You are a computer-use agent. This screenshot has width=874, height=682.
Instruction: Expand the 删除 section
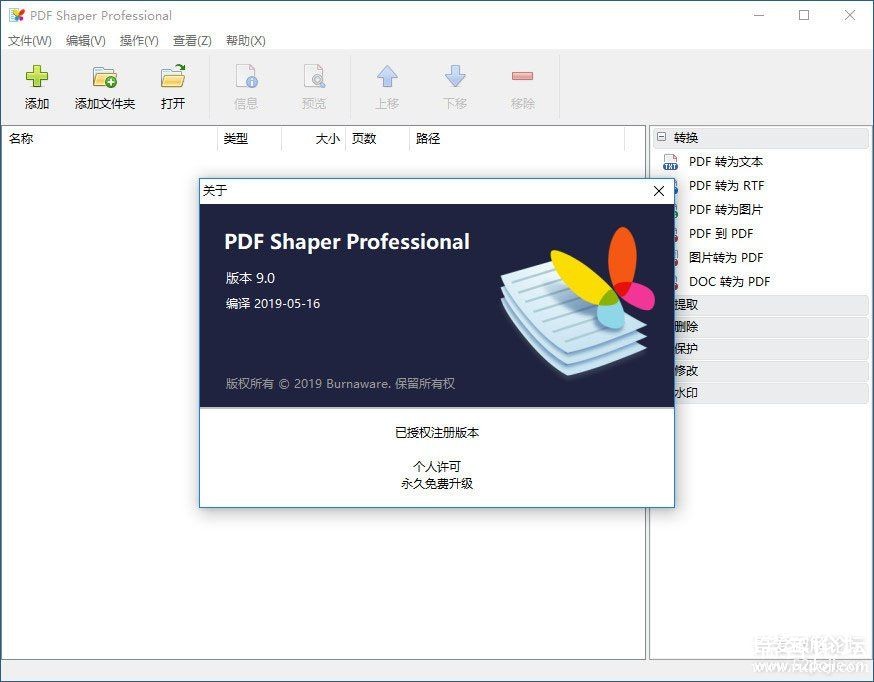point(771,327)
